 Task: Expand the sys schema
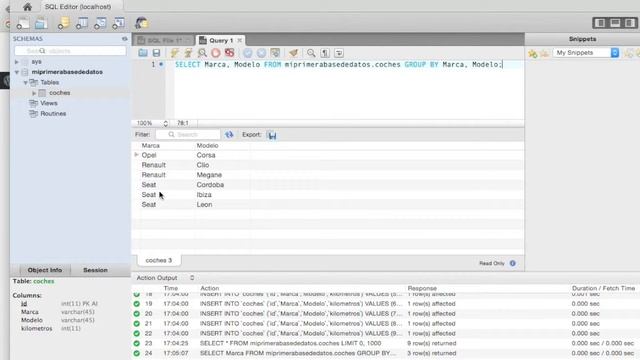pos(17,62)
